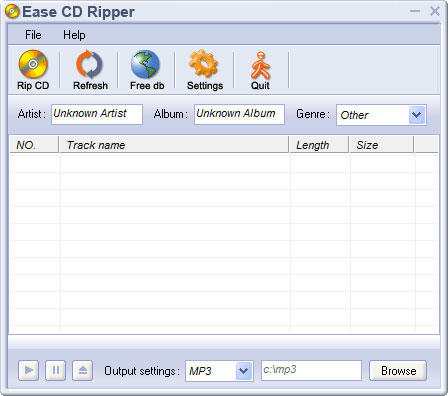
Task: Pause playback with the pause button
Action: pos(56,370)
